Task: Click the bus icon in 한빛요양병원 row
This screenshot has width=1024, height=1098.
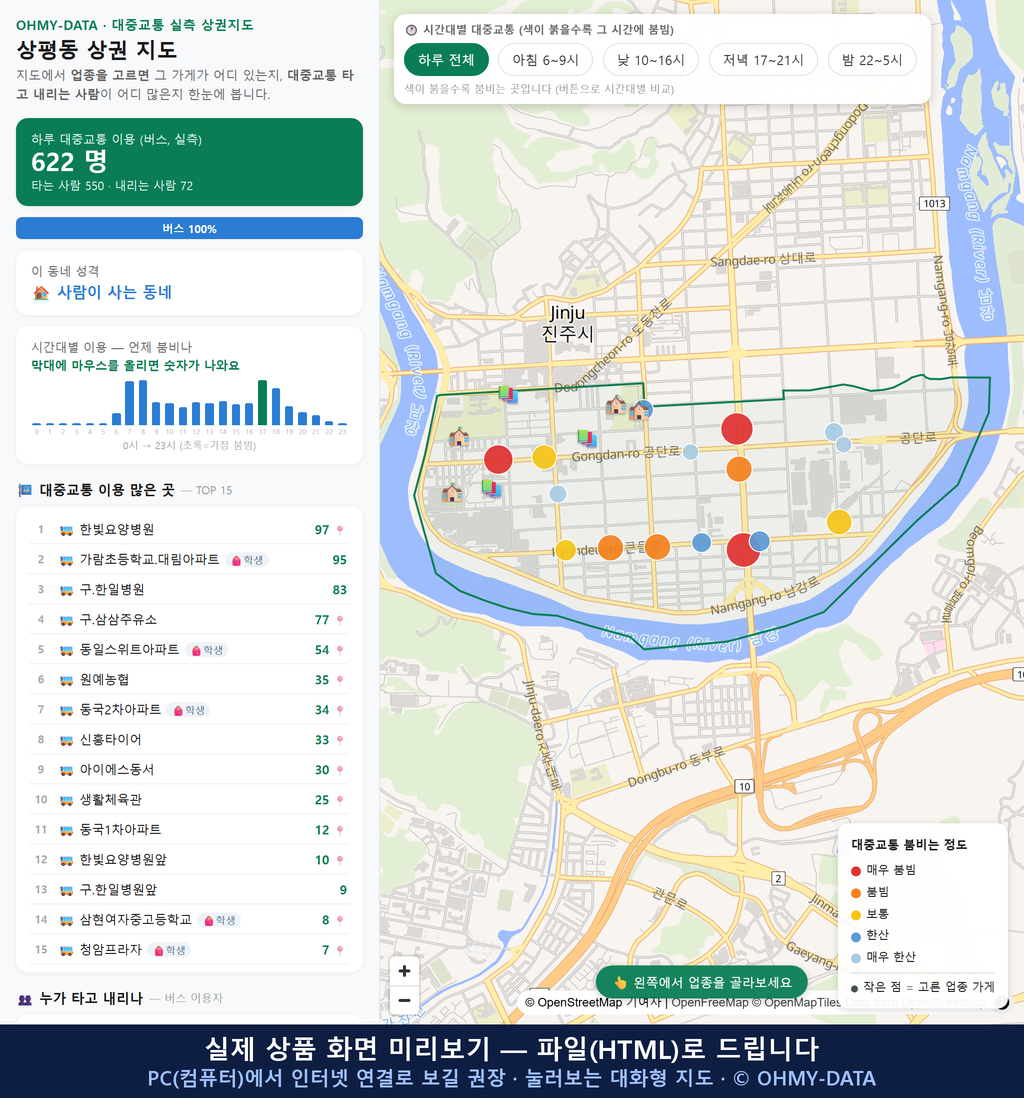Action: pyautogui.click(x=67, y=531)
